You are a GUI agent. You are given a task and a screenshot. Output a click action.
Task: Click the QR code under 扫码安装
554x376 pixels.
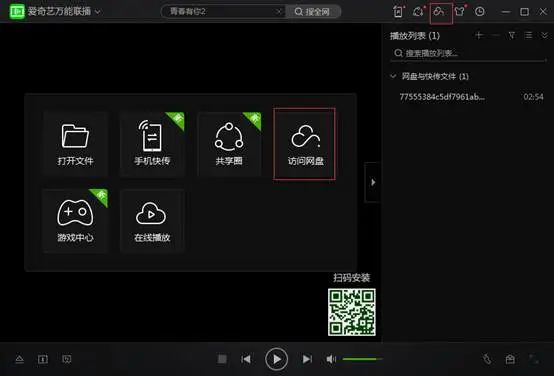[352, 312]
